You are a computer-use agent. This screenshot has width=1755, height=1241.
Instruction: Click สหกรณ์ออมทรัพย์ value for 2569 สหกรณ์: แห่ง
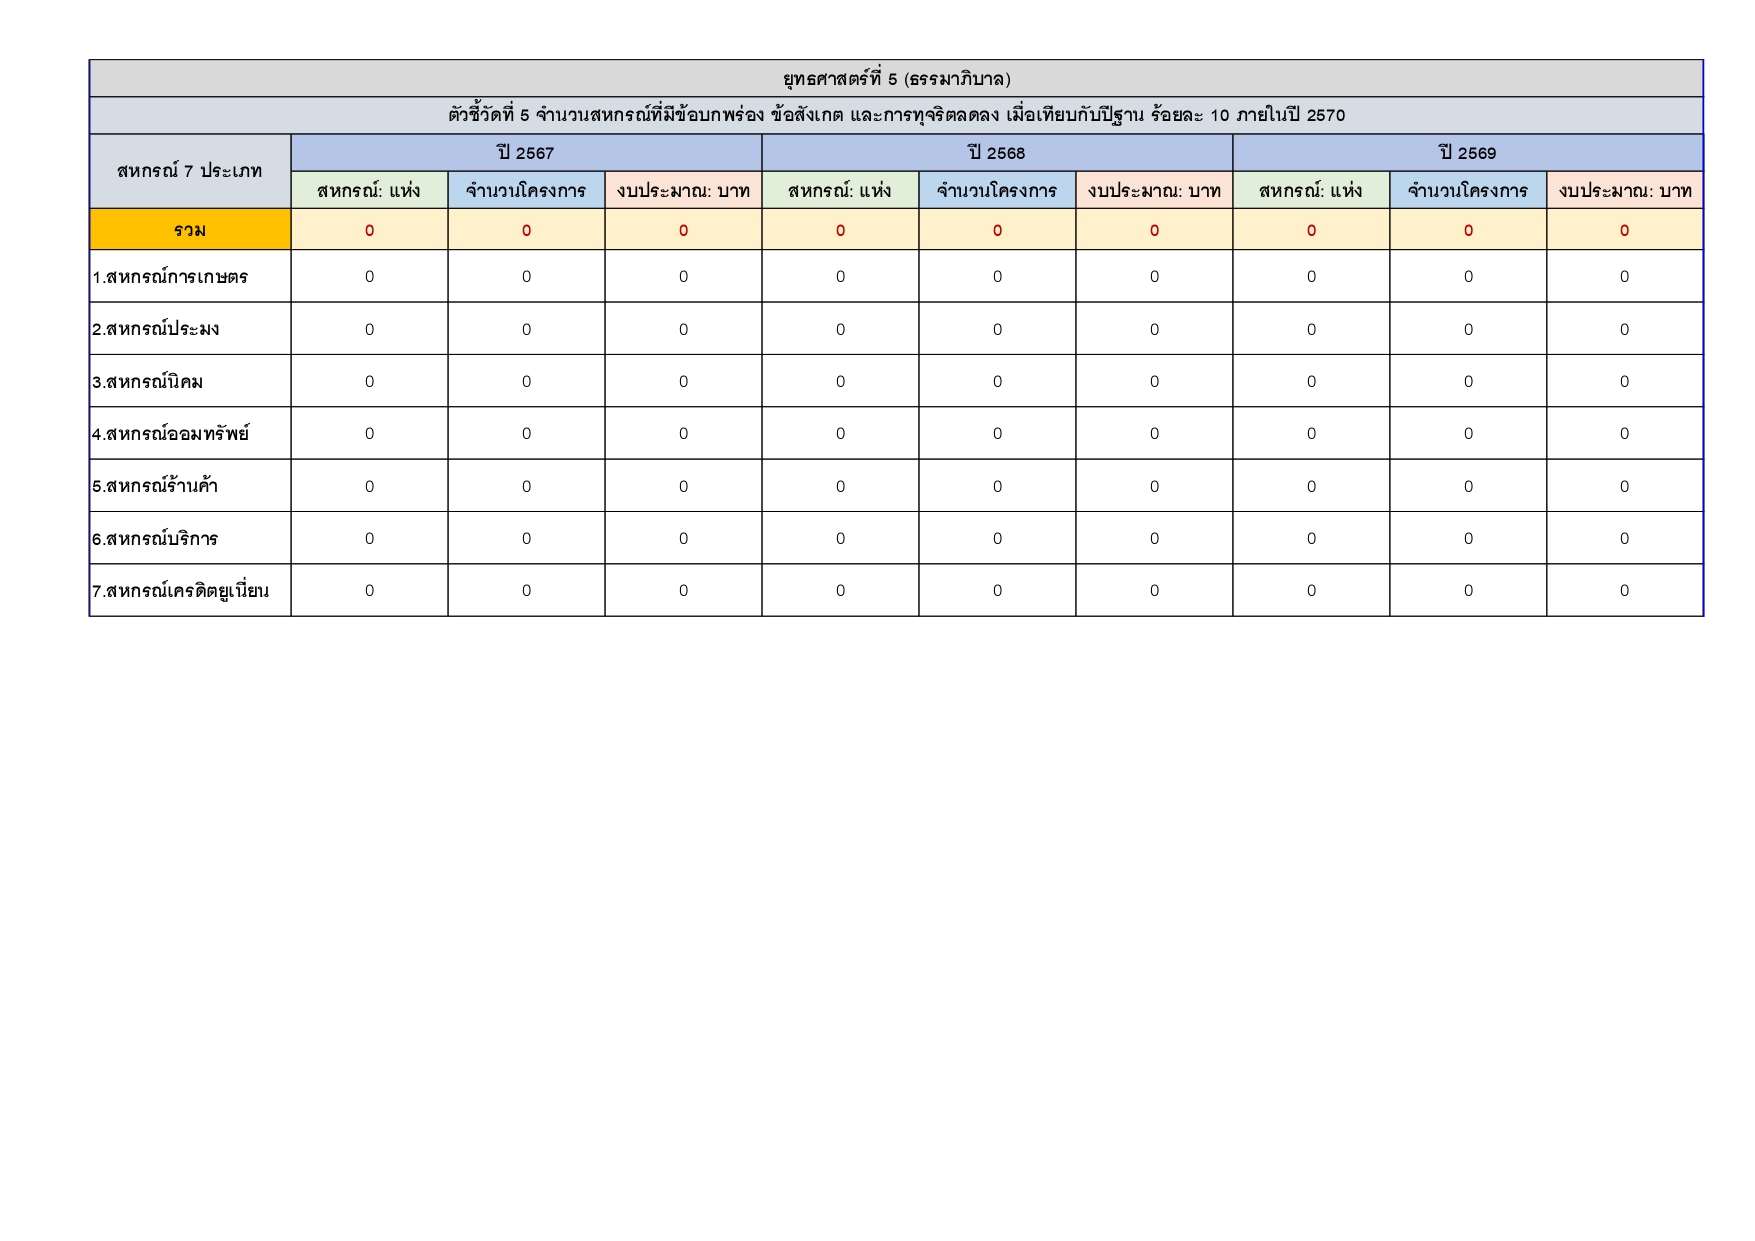1311,433
